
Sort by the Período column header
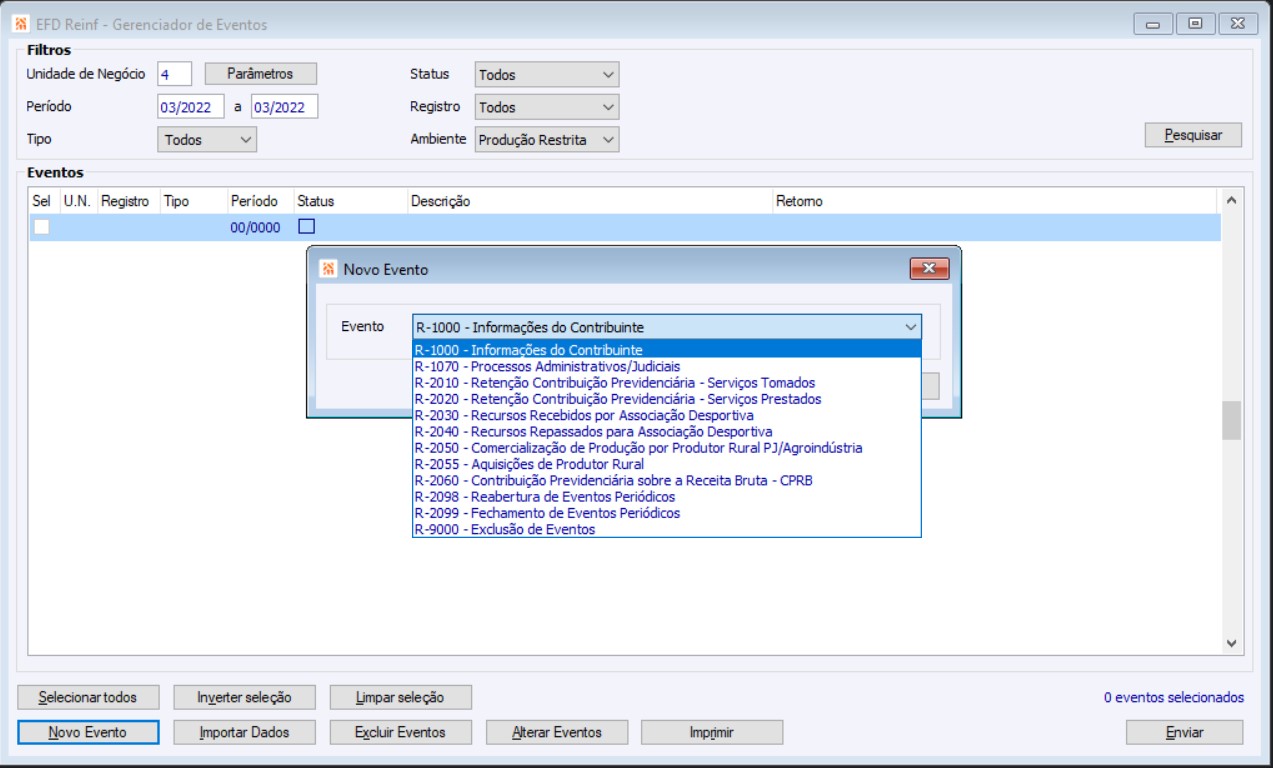[259, 201]
